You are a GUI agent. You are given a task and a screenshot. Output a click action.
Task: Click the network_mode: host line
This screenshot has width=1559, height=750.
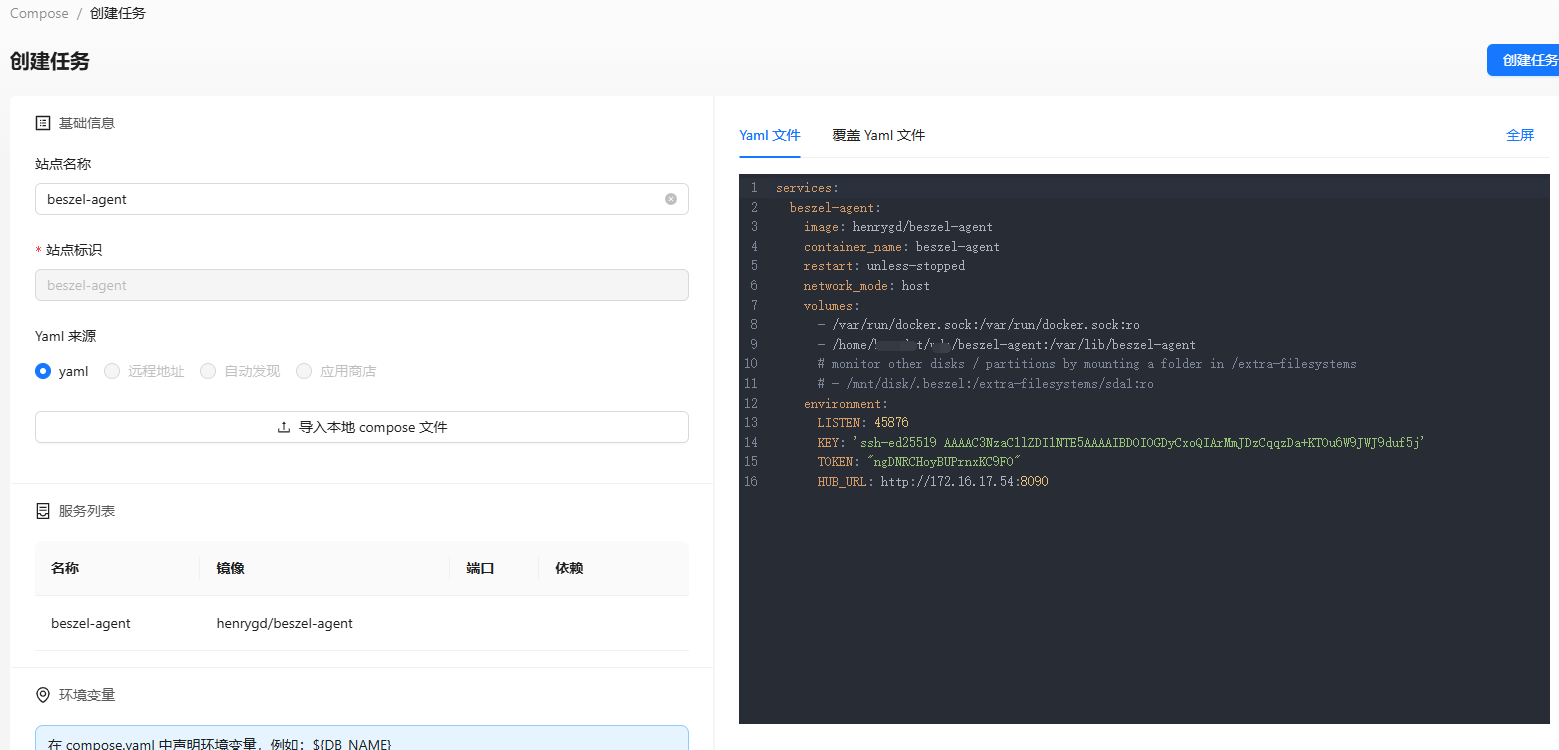[867, 286]
